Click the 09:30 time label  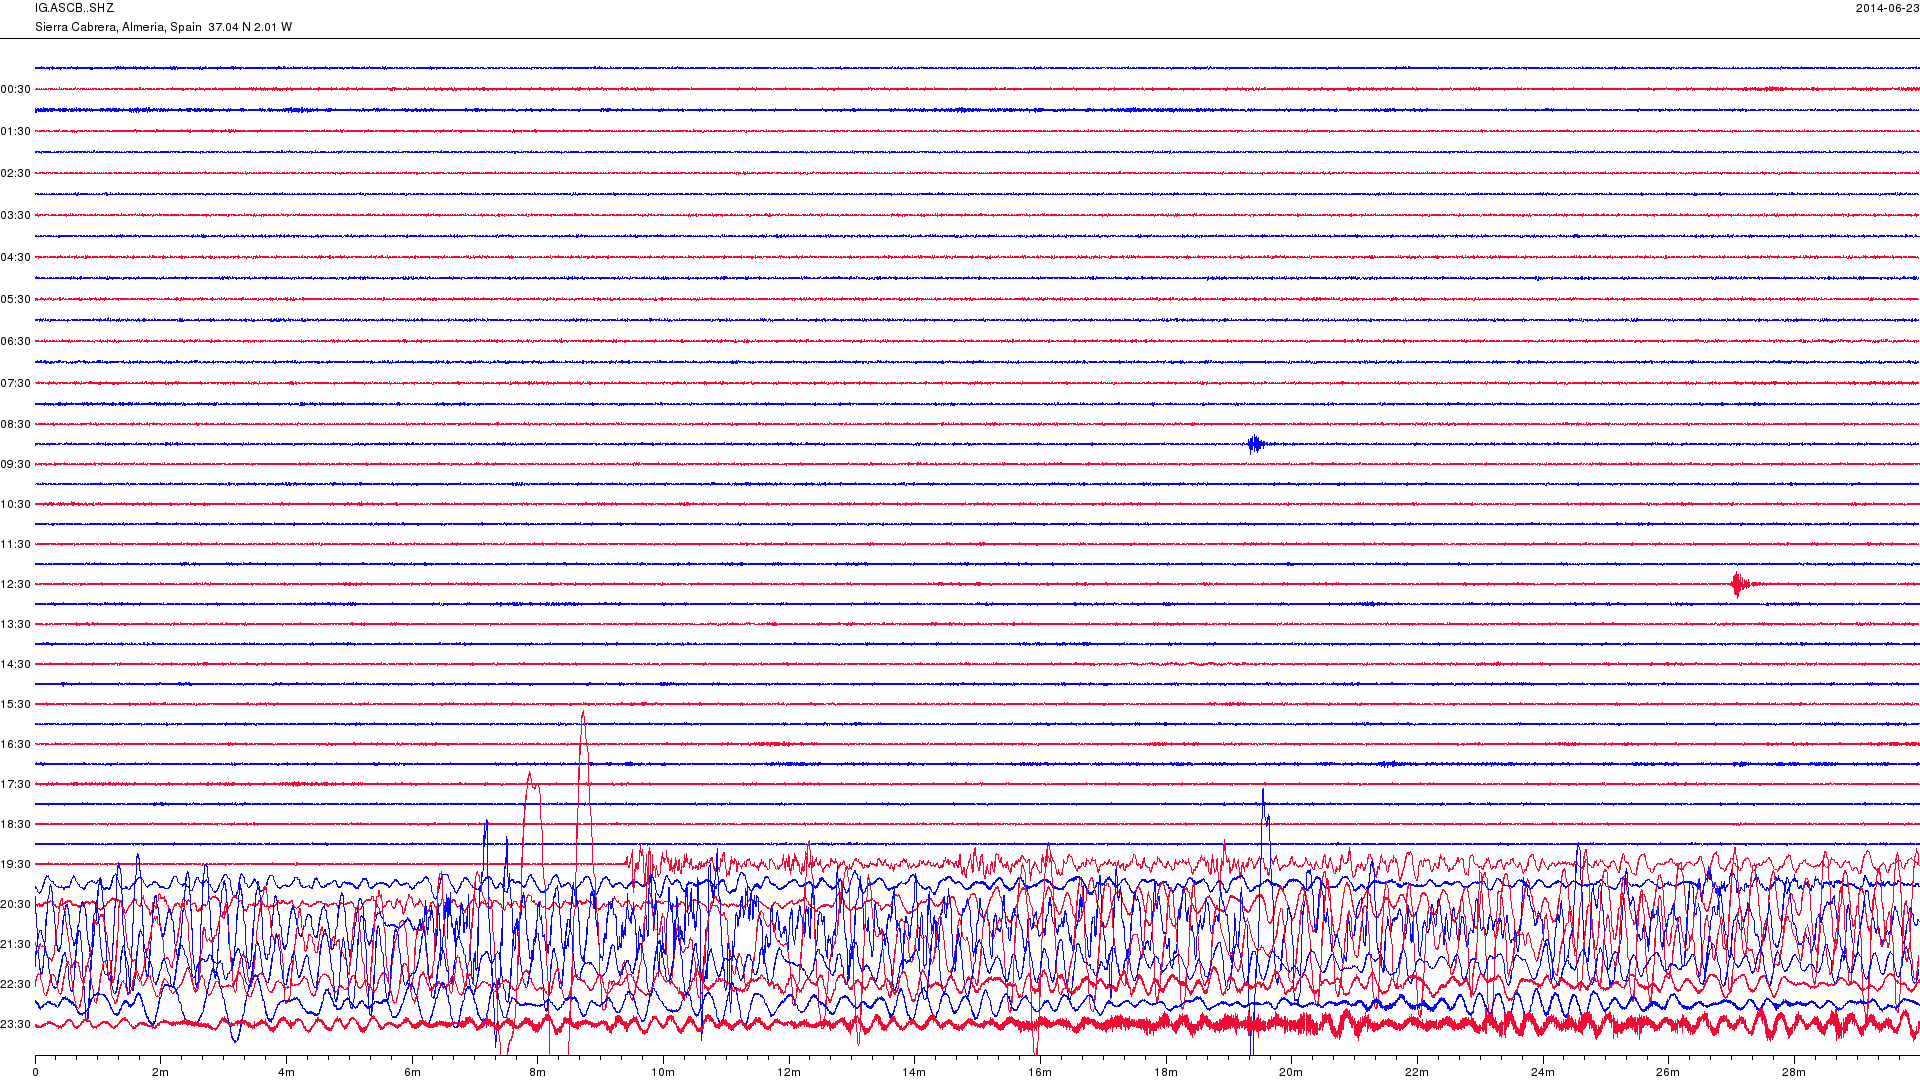click(x=16, y=465)
